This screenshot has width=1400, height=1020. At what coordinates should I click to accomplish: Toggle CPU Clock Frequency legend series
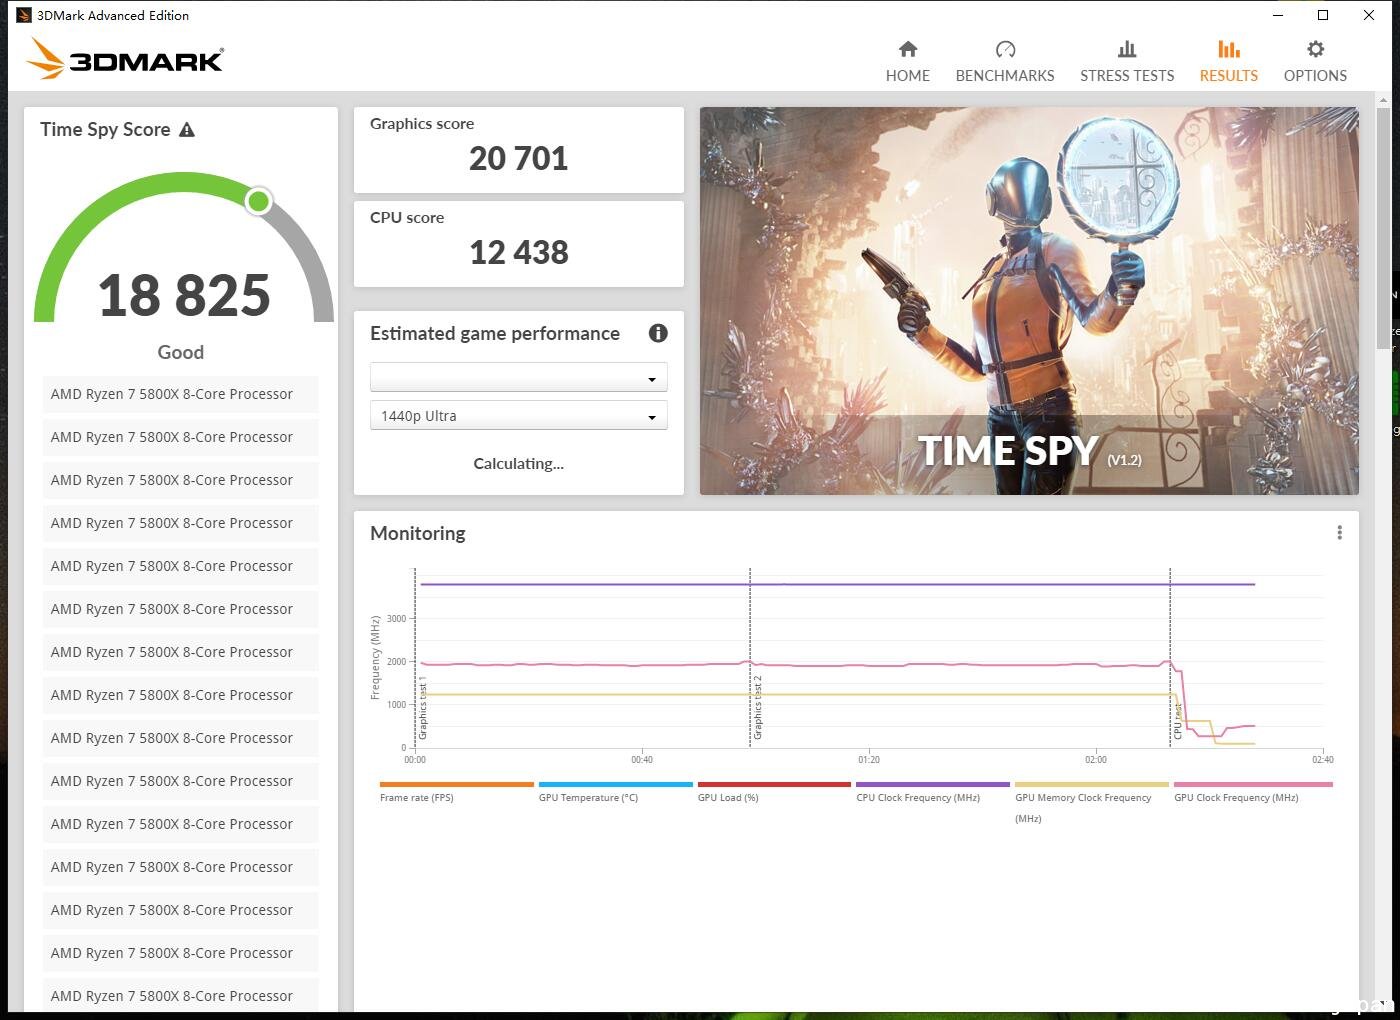(x=933, y=792)
